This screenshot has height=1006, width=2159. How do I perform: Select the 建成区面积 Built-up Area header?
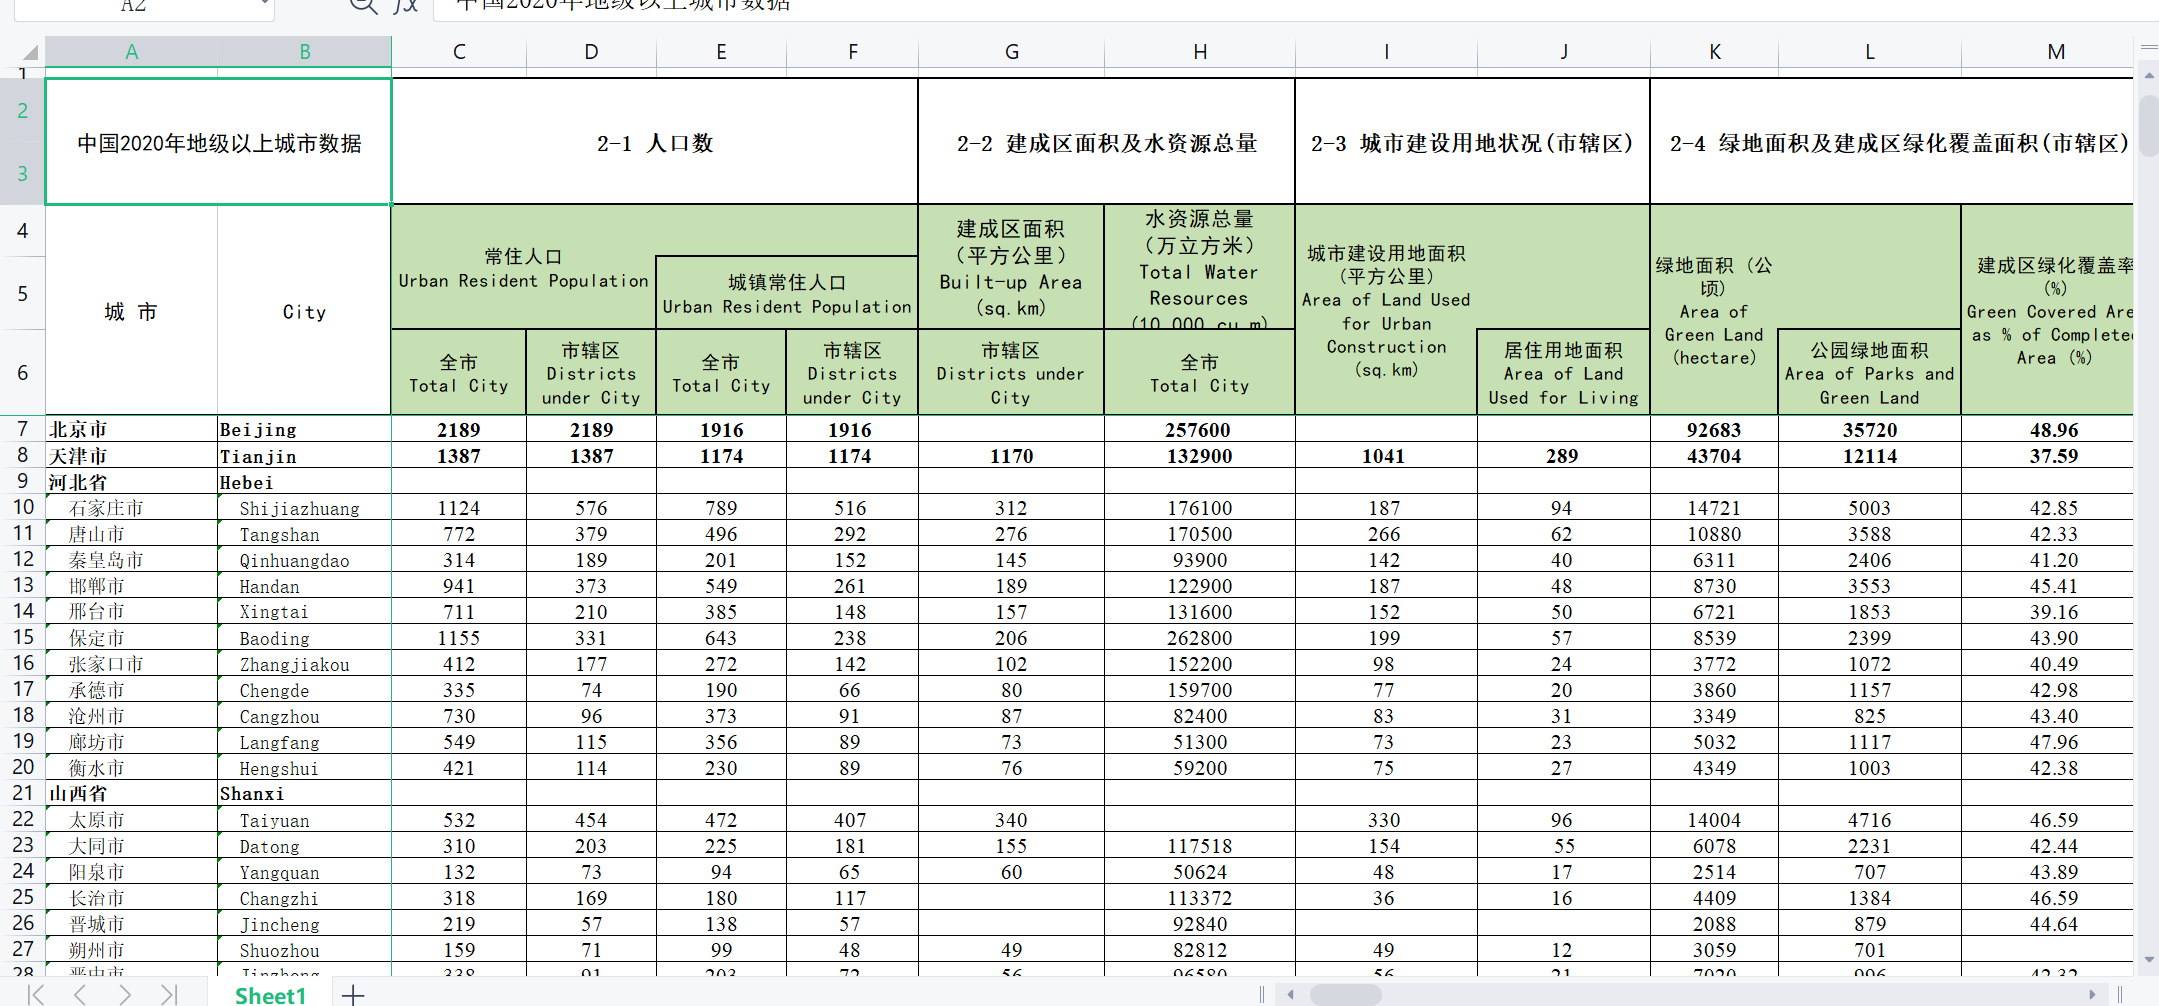(1011, 267)
